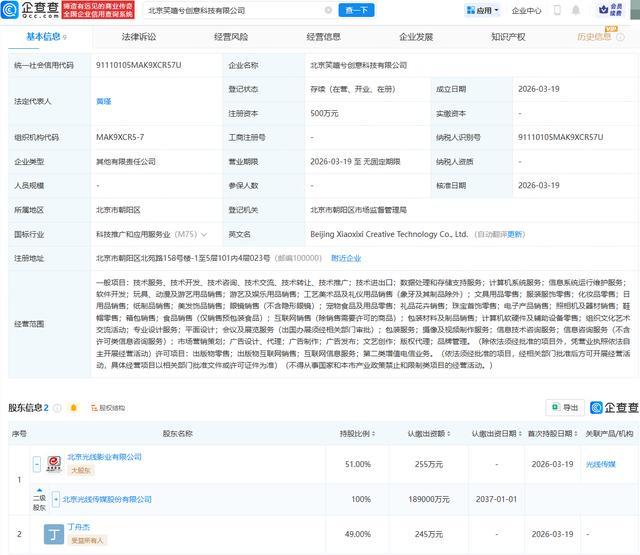Switch to the 法律诉讼 tab
This screenshot has height=555, width=640.
click(x=138, y=37)
